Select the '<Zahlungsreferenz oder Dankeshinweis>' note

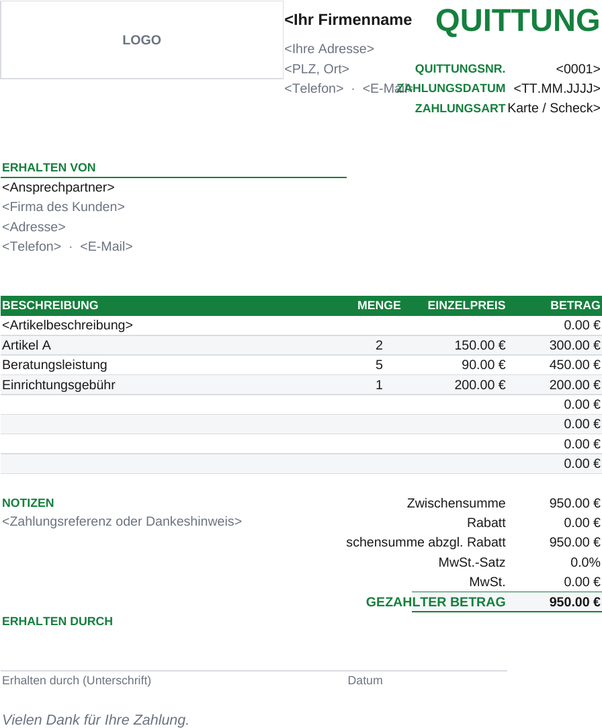coord(122,521)
